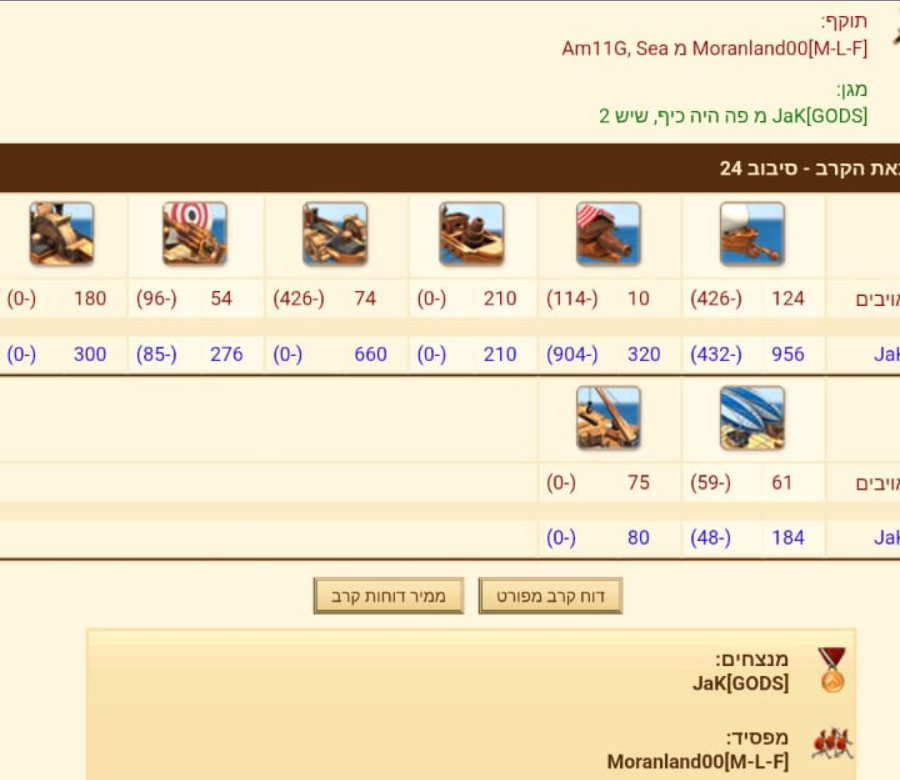
Task: Open attacker Moranland00[M-L-F] link
Action: (x=779, y=48)
